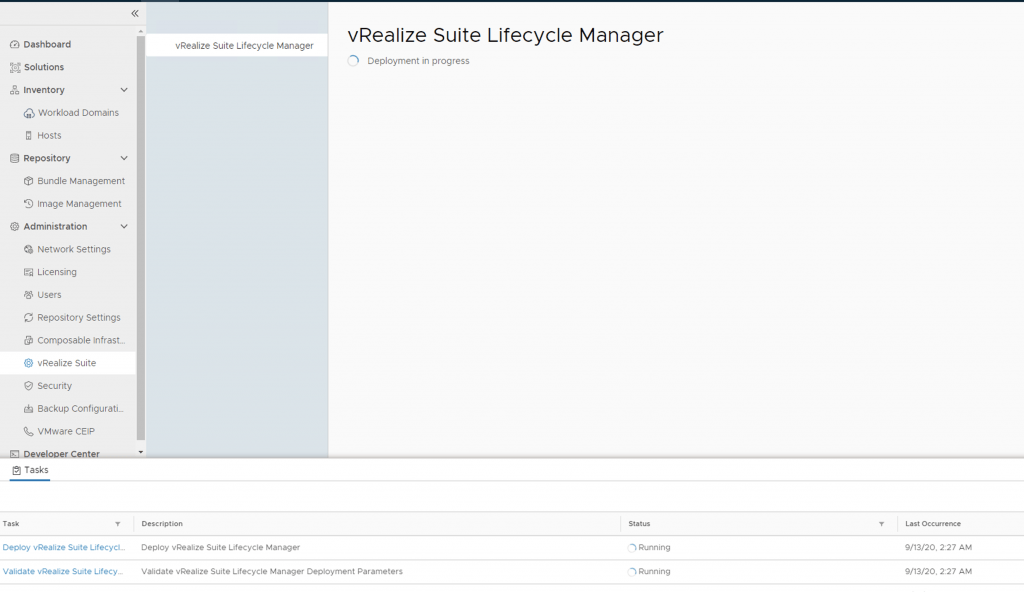Screen dimensions: 1024x592
Task: Click the Image Management icon
Action: [29, 204]
